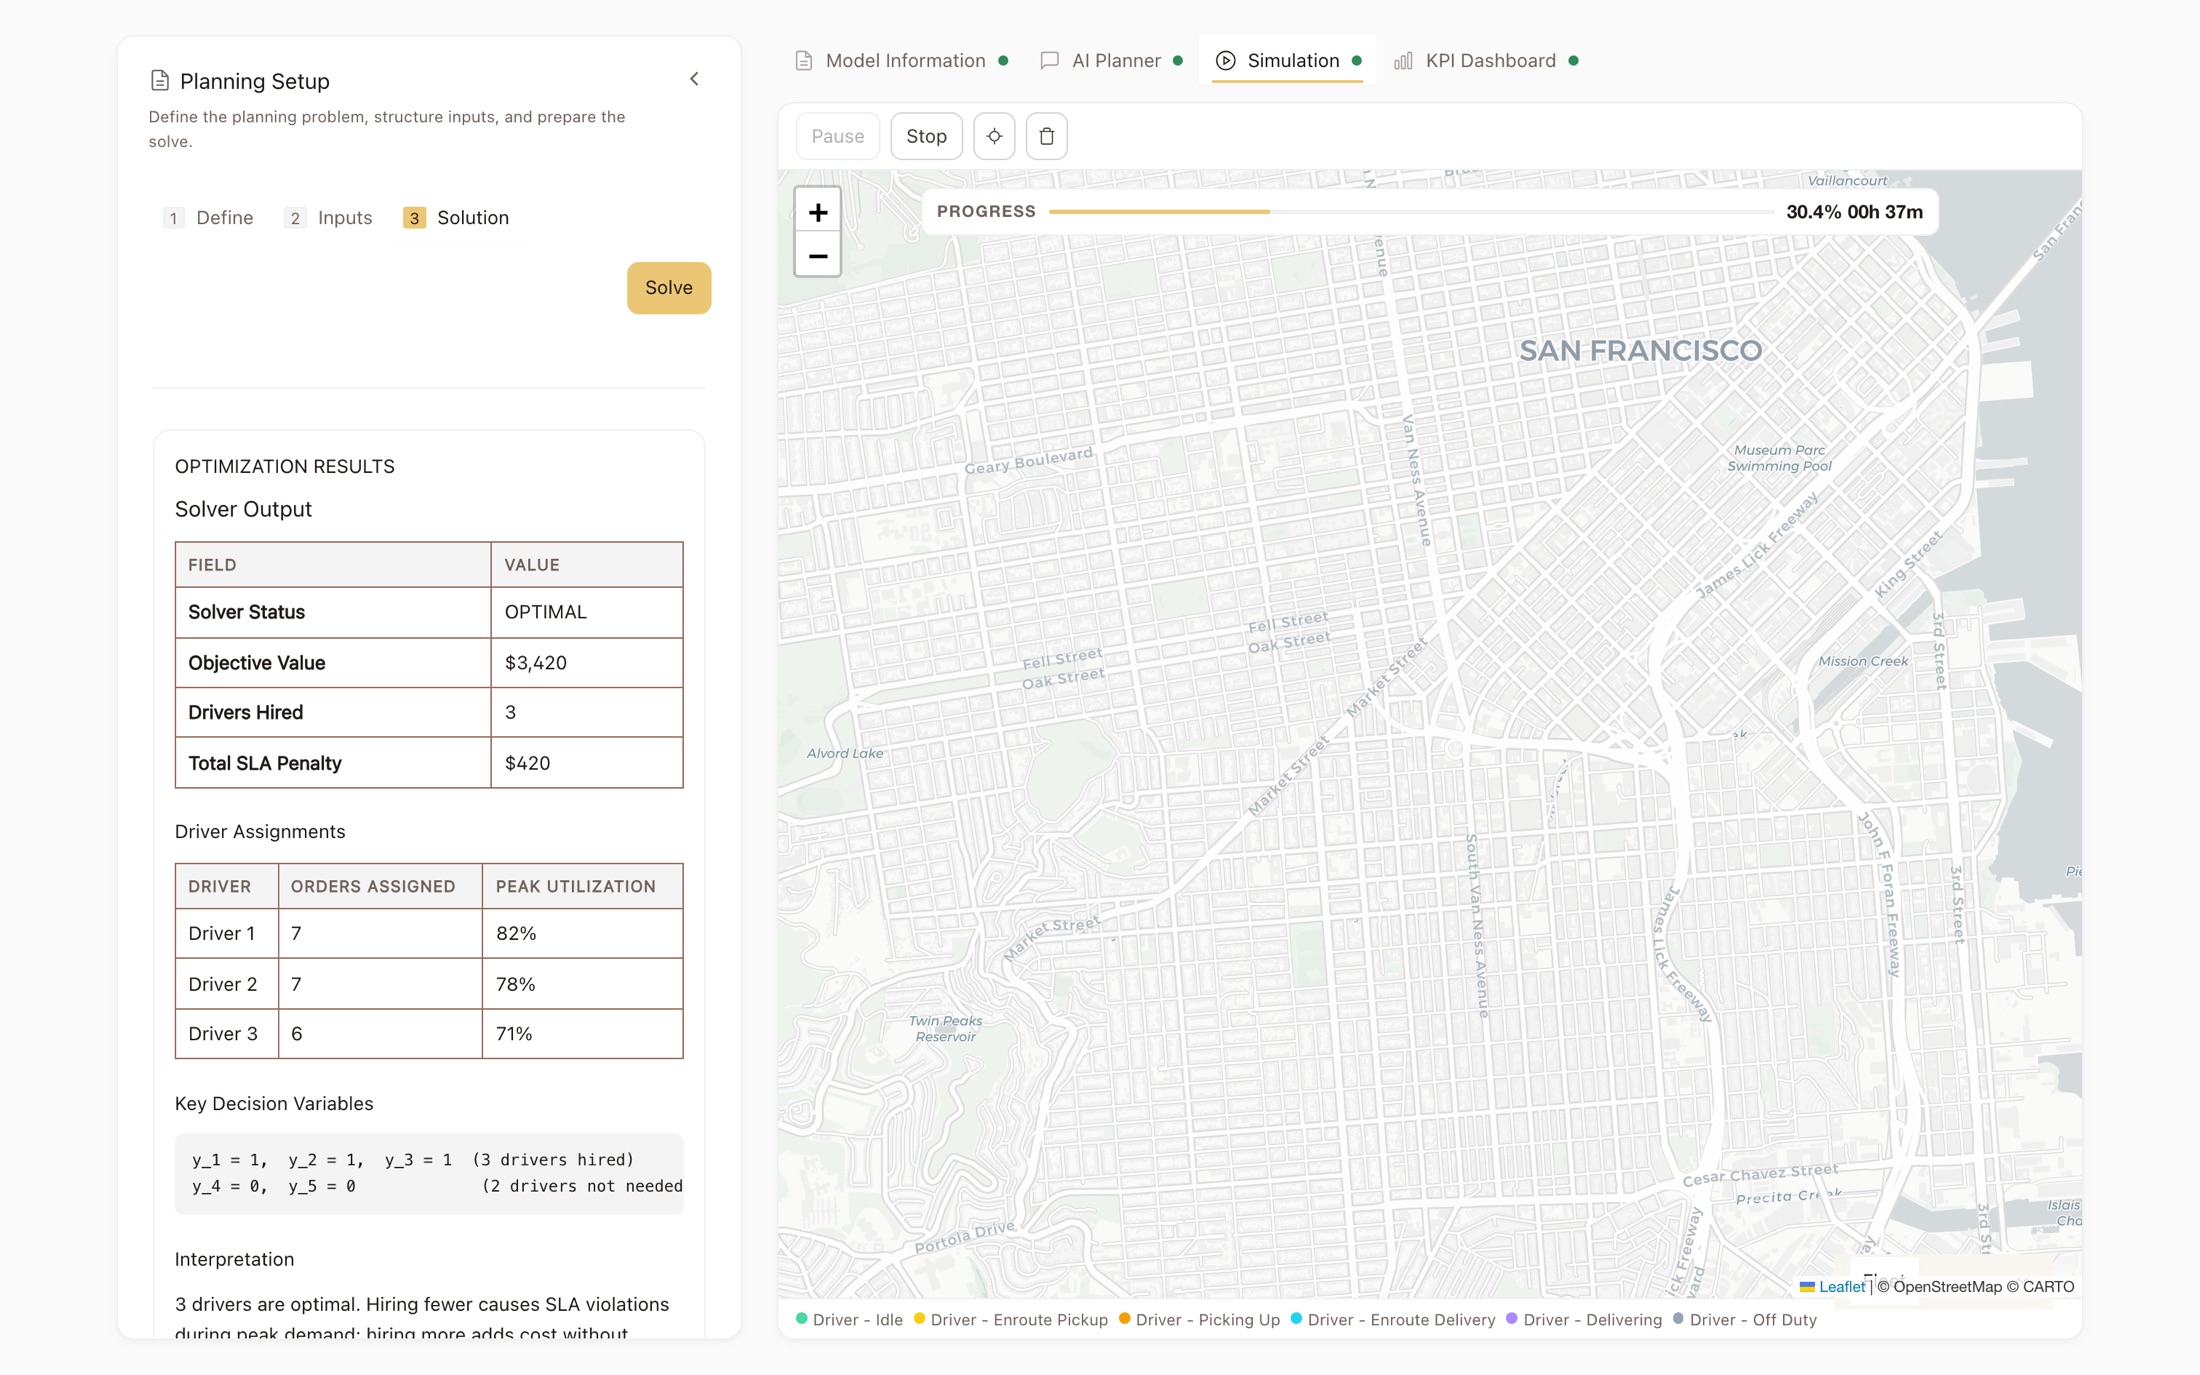Screen dimensions: 2200x1375
Task: Click the Driver 1 row label
Action: tap(222, 934)
